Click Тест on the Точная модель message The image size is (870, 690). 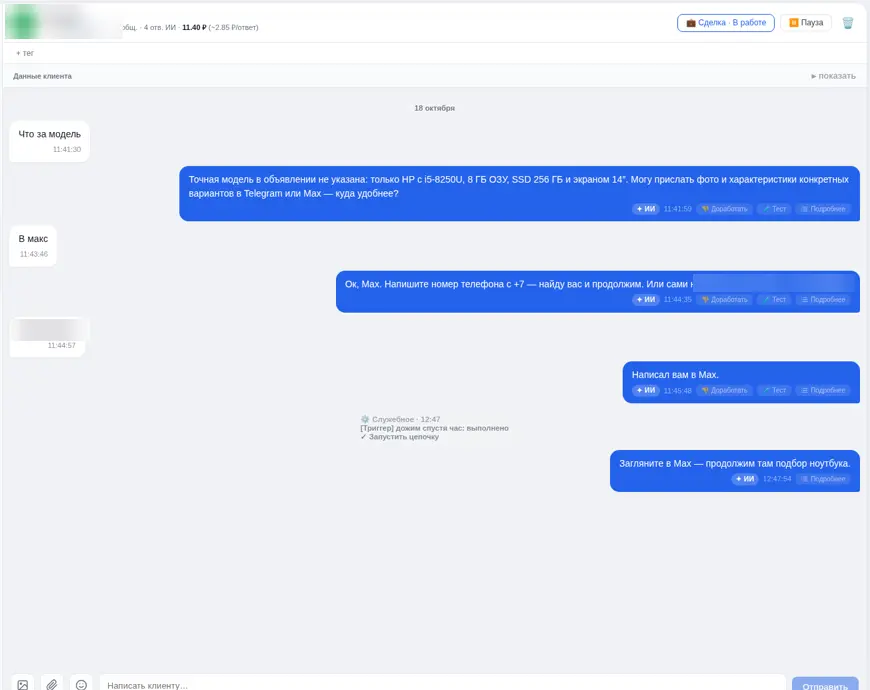click(775, 209)
